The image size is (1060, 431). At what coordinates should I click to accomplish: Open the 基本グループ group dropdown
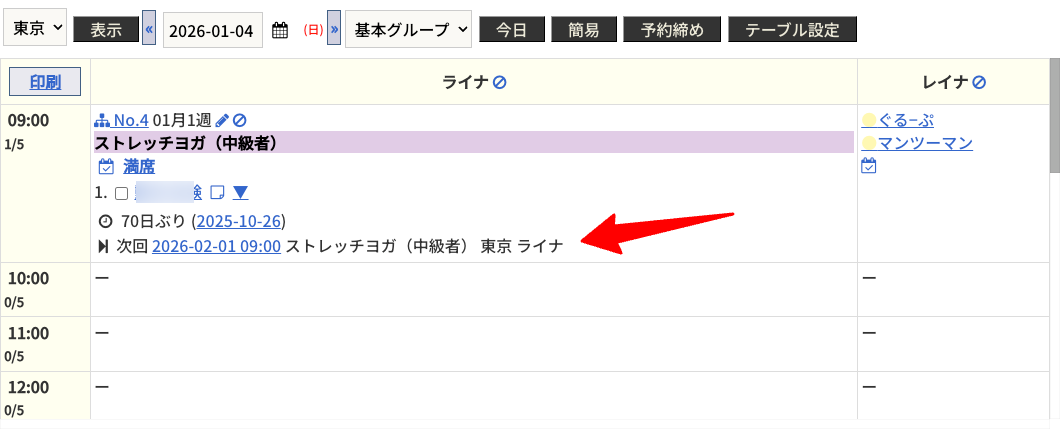pyautogui.click(x=408, y=30)
